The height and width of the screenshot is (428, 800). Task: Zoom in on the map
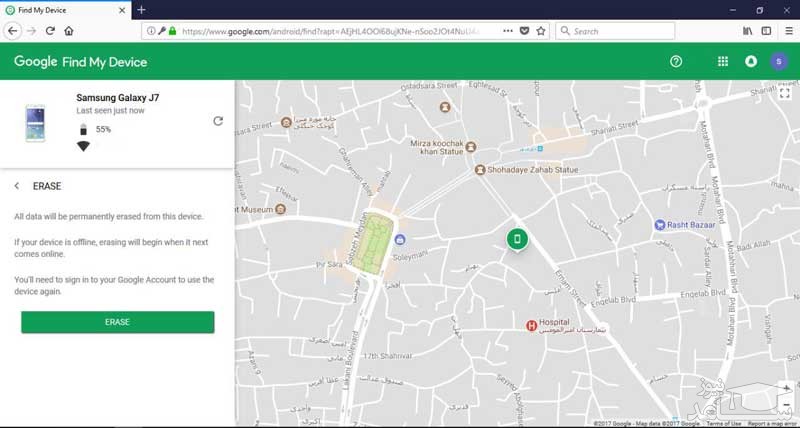coord(786,387)
